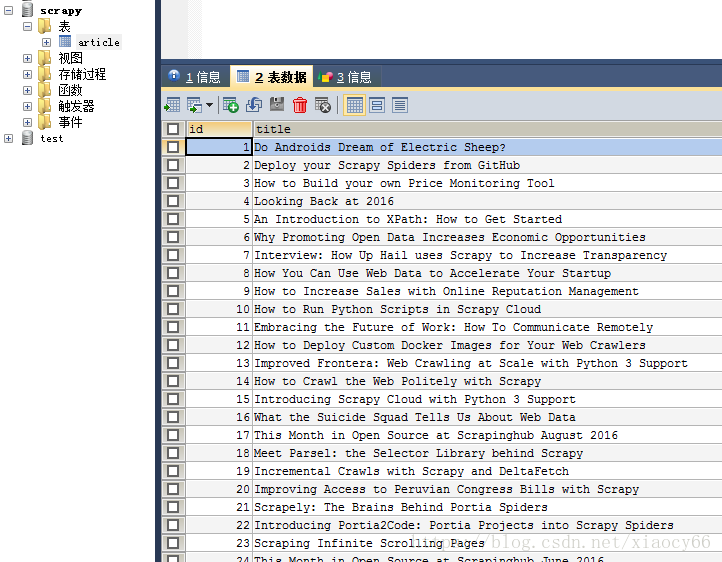The height and width of the screenshot is (562, 722).
Task: Click the duplicate current row icon
Action: (254, 105)
